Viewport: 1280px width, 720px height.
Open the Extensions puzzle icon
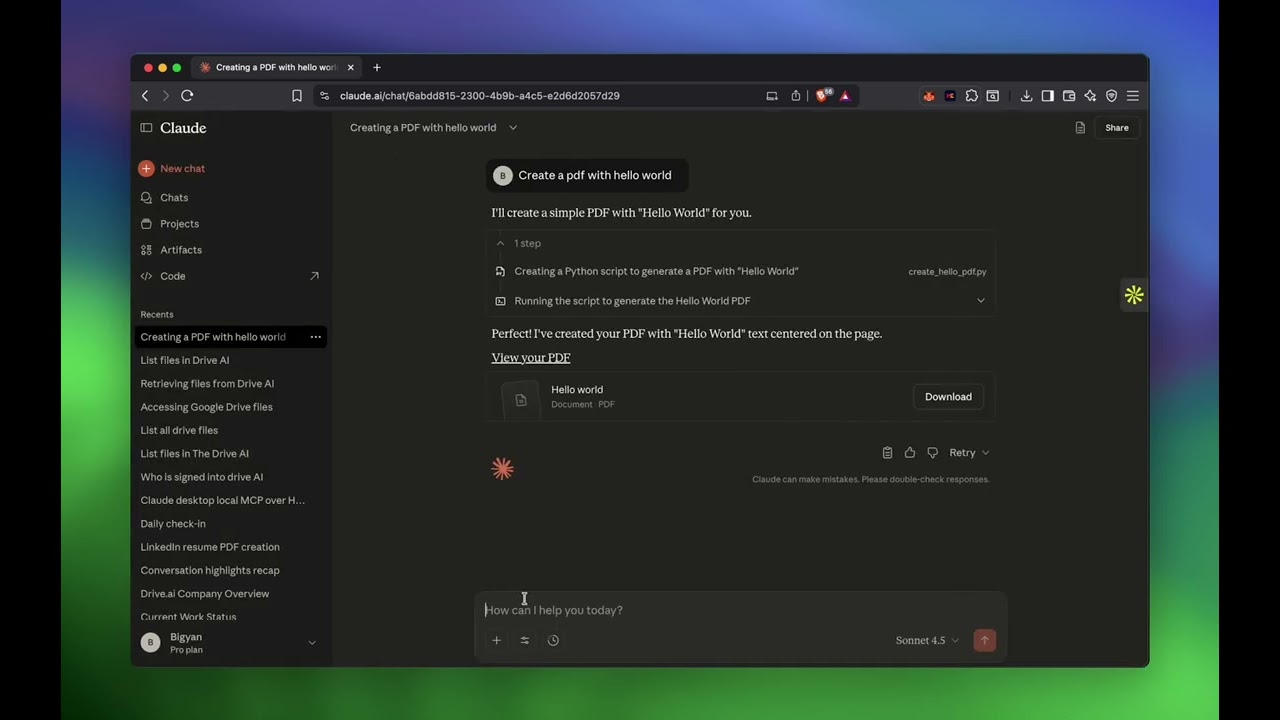pyautogui.click(x=971, y=96)
